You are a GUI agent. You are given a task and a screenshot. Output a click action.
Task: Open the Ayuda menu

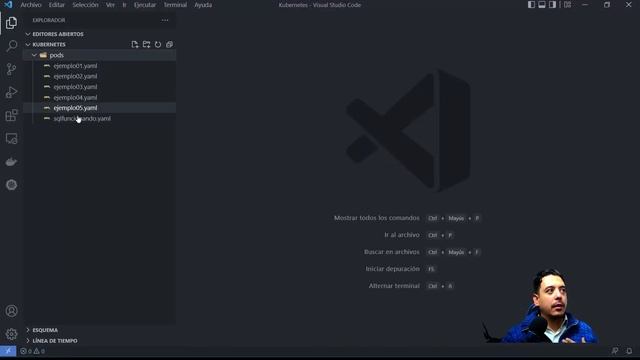pos(203,5)
